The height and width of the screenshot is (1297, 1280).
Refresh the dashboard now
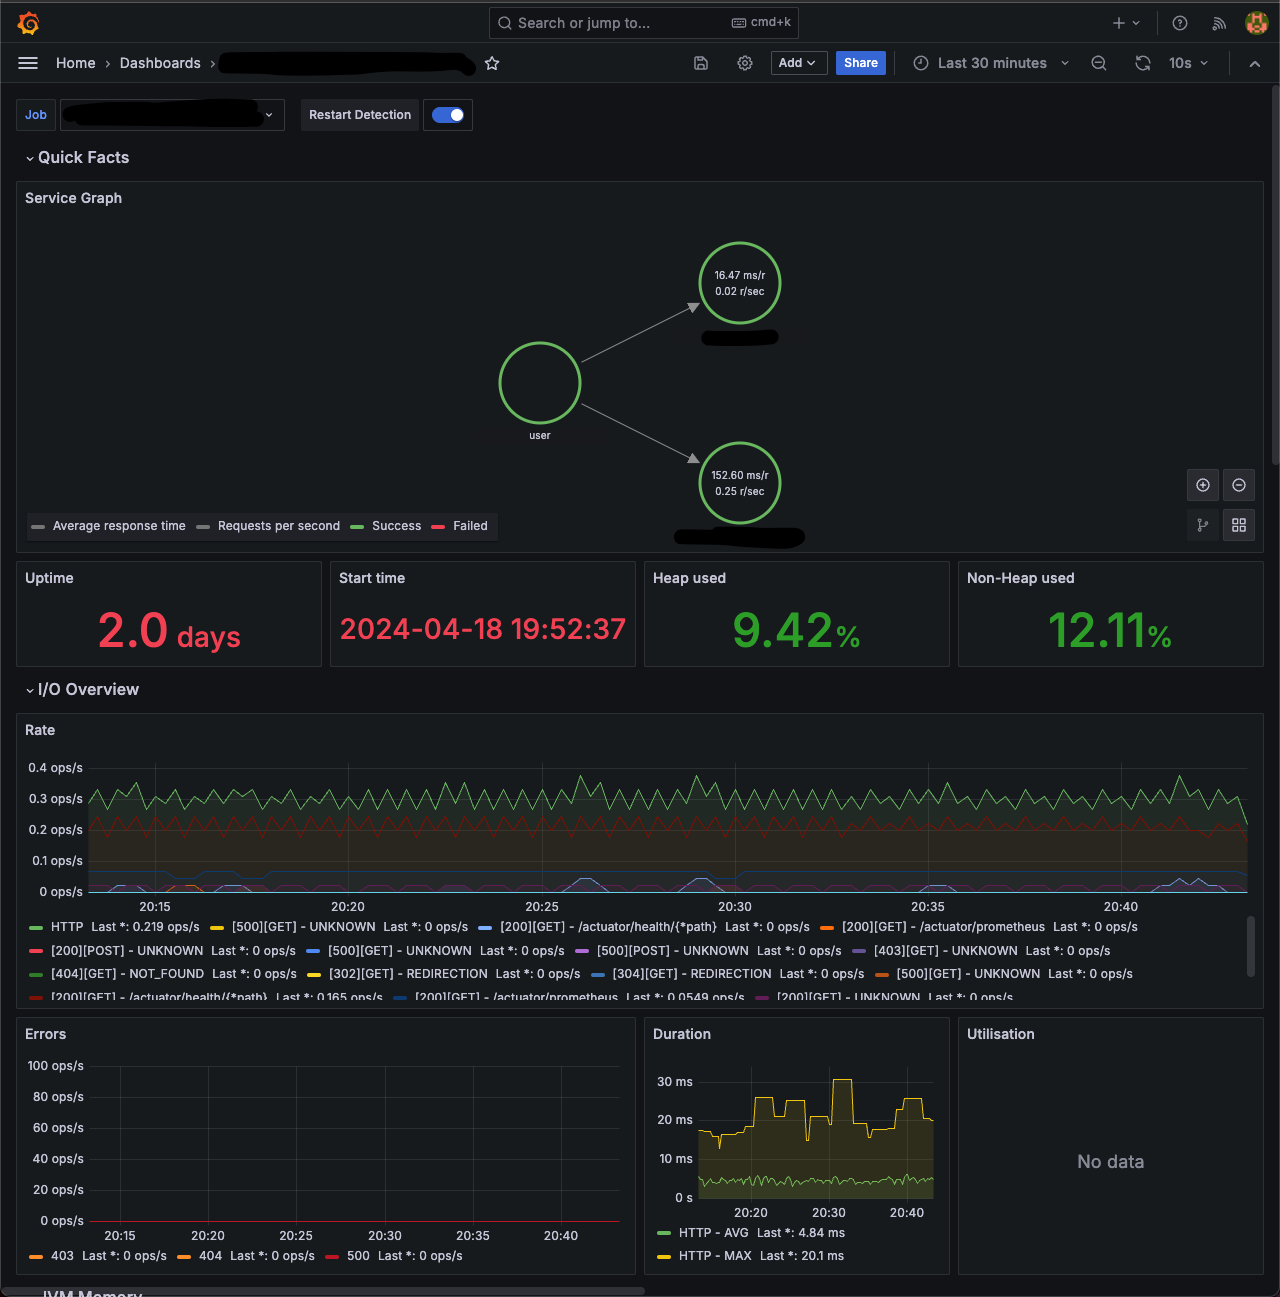[1143, 63]
